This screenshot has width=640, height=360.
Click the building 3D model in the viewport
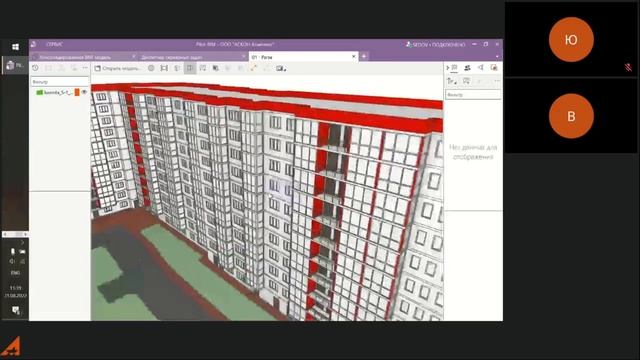(x=267, y=202)
